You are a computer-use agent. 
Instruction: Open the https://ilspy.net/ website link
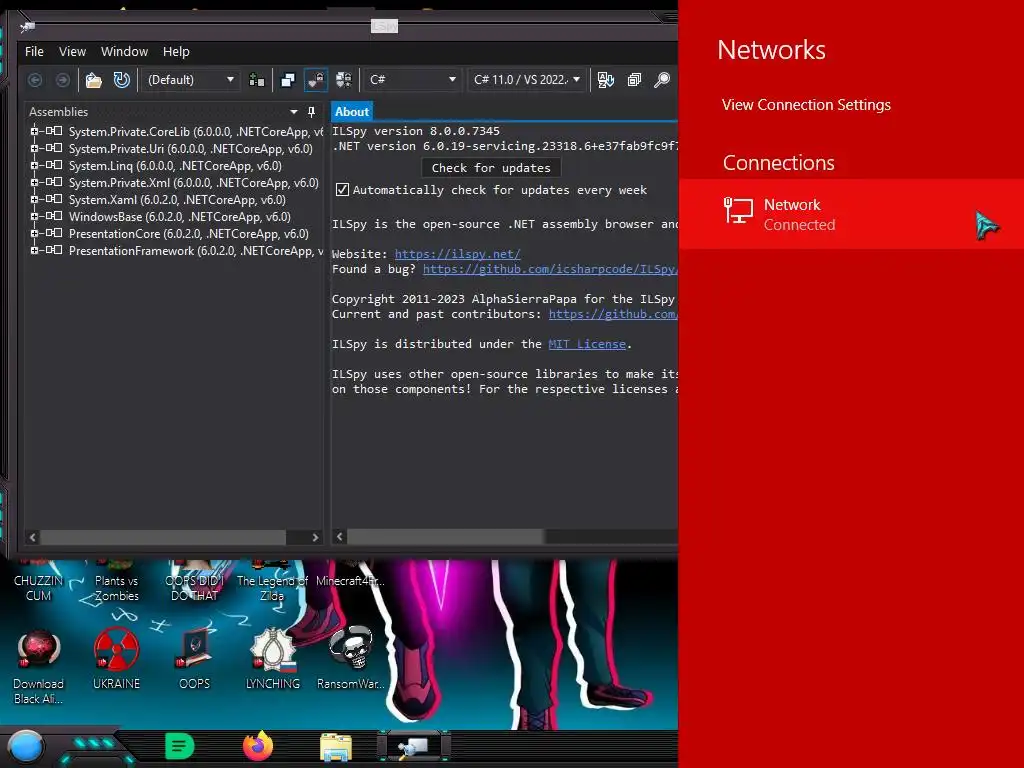458,254
